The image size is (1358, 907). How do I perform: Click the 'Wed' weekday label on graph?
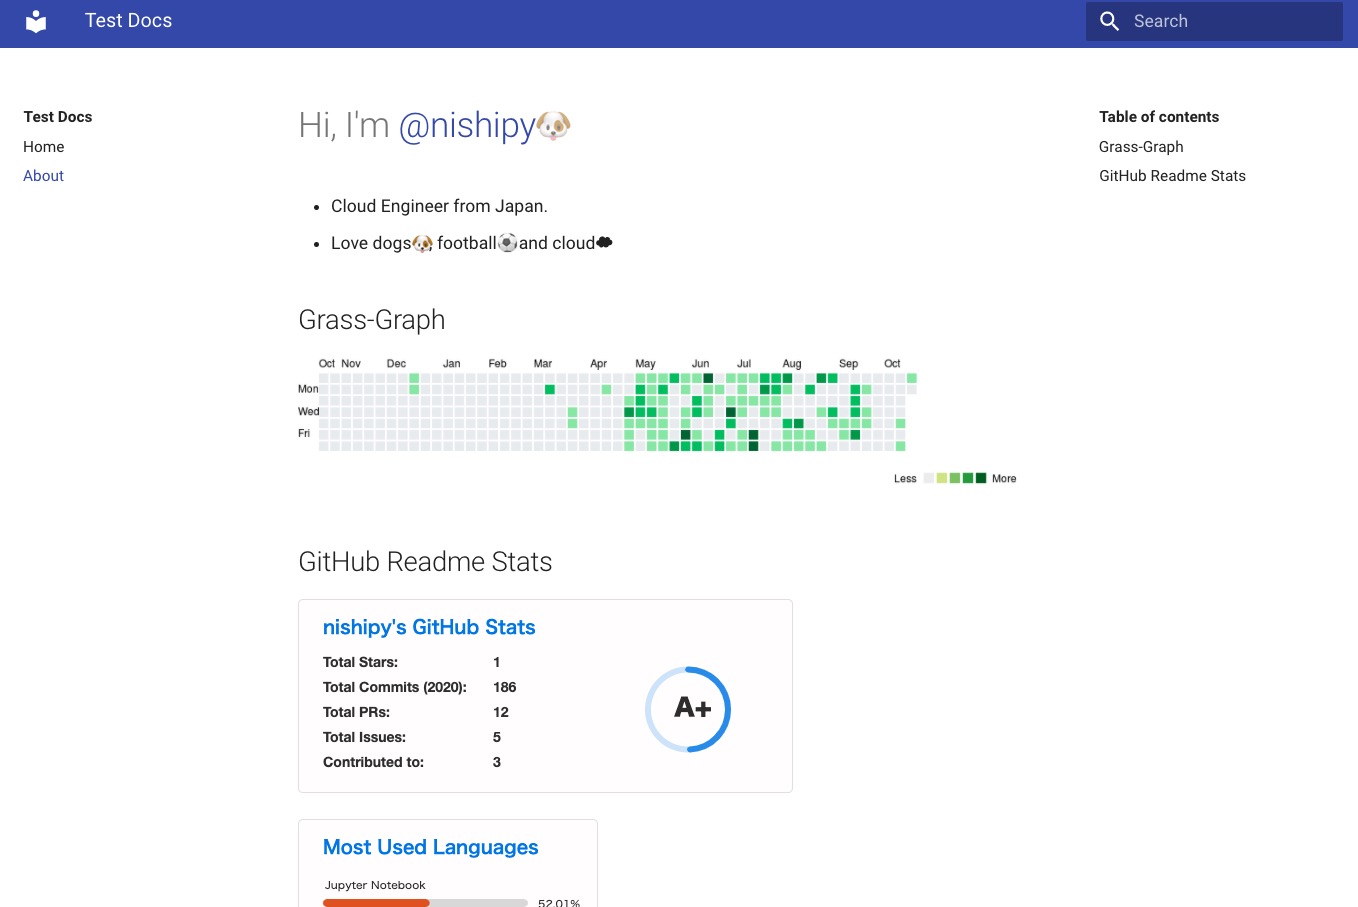point(308,411)
